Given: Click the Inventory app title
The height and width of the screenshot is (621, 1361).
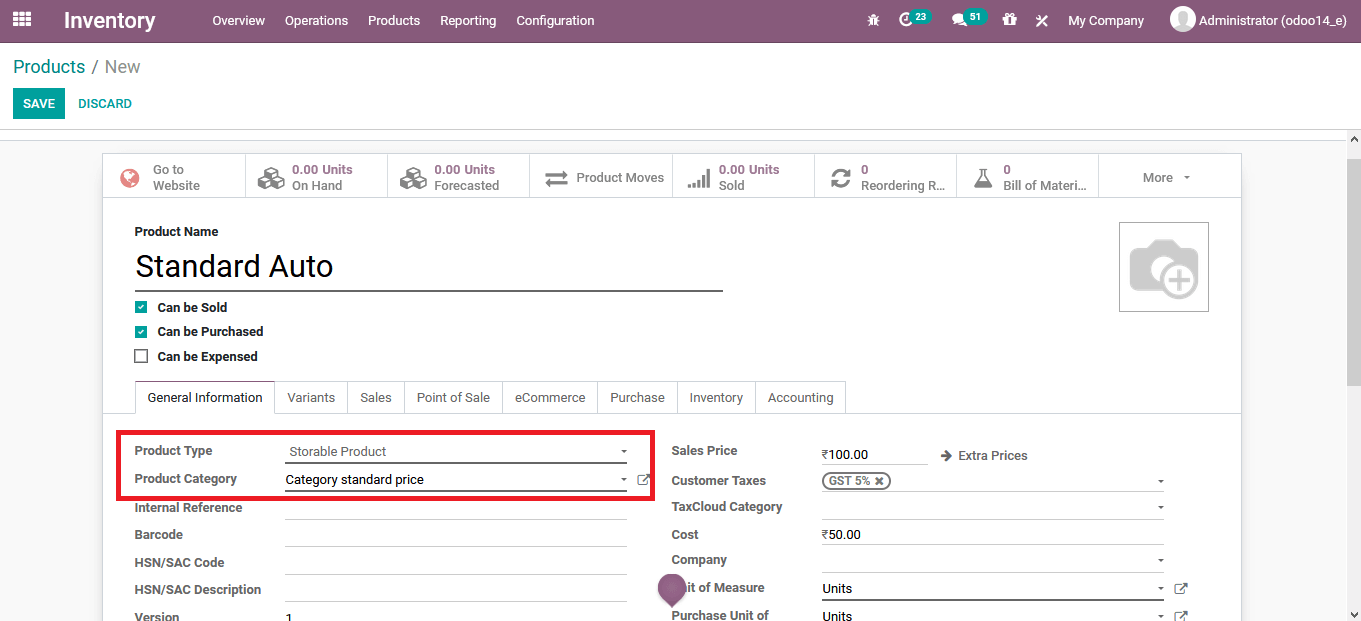Looking at the screenshot, I should (x=110, y=20).
